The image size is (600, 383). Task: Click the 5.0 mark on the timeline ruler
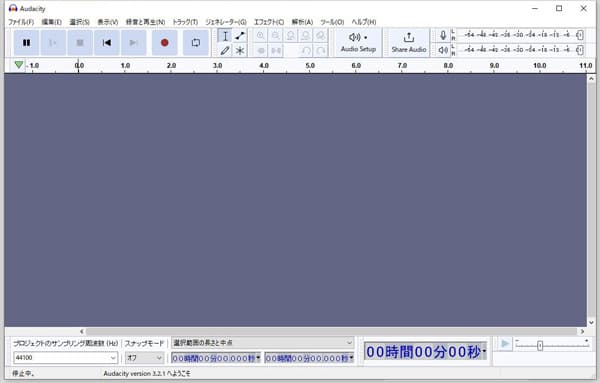310,65
